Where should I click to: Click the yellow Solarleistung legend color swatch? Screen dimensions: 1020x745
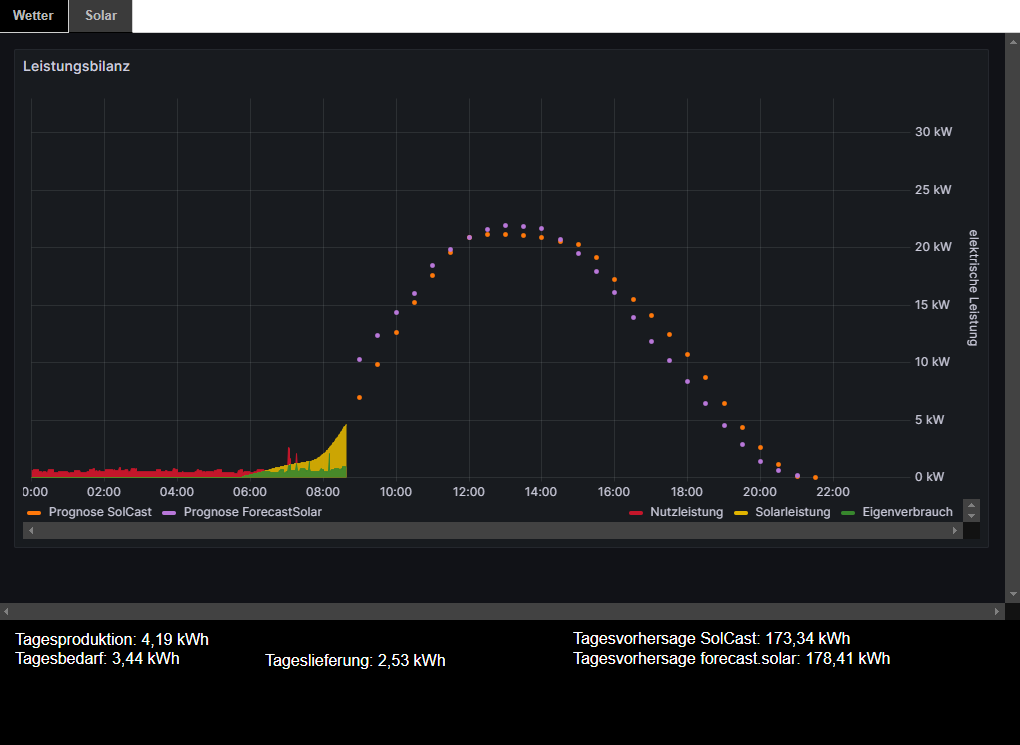(740, 513)
